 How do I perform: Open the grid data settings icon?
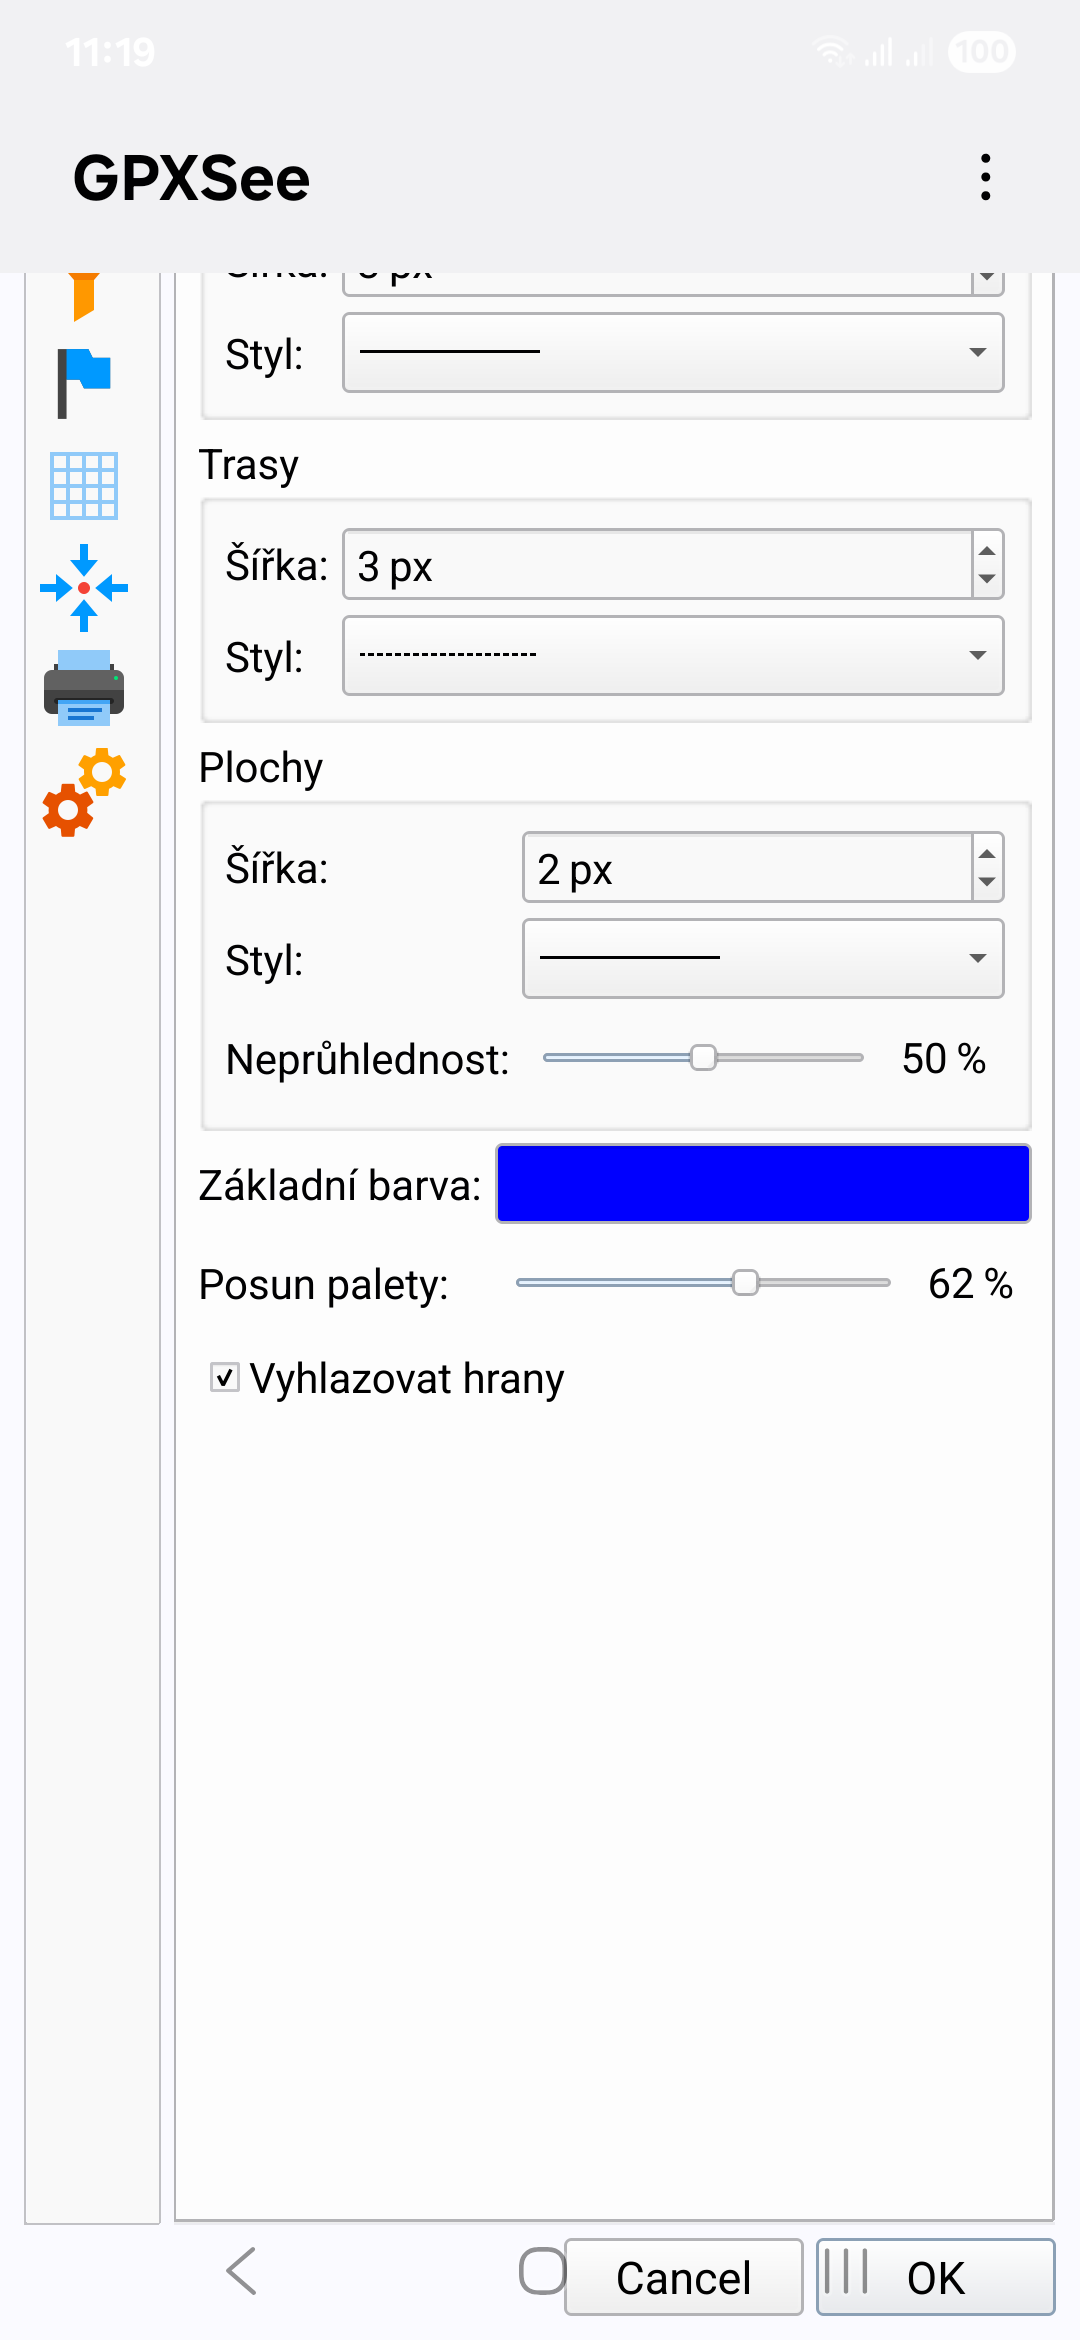coord(84,486)
